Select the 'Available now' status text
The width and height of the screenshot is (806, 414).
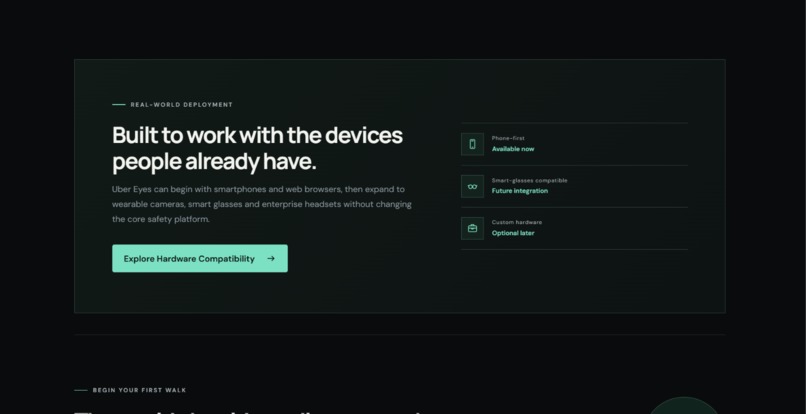coord(513,149)
